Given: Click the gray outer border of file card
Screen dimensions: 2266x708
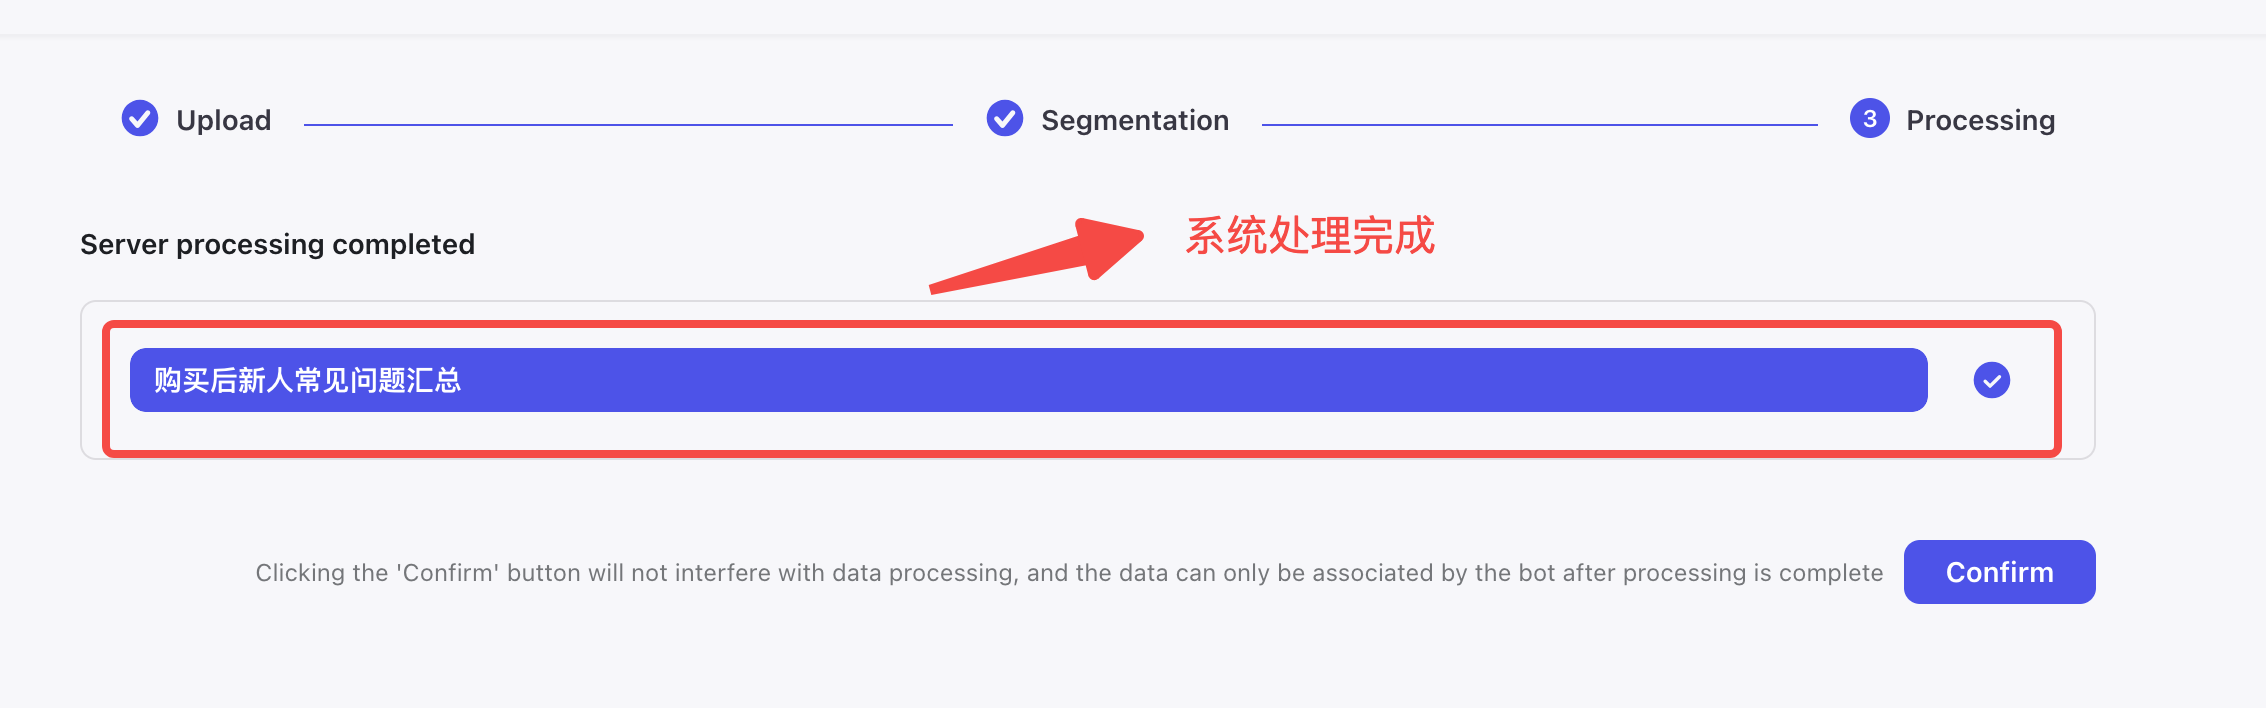Looking at the screenshot, I should [1088, 302].
